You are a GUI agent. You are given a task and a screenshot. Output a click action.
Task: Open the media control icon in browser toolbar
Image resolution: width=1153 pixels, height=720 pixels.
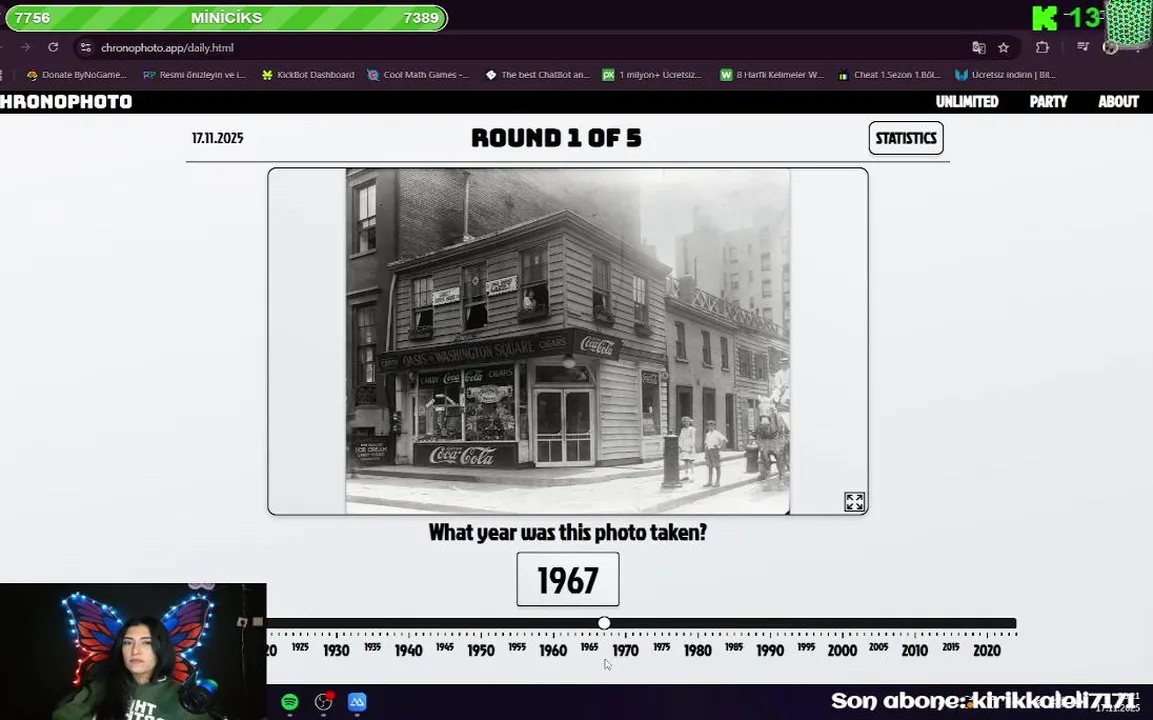tap(1082, 47)
